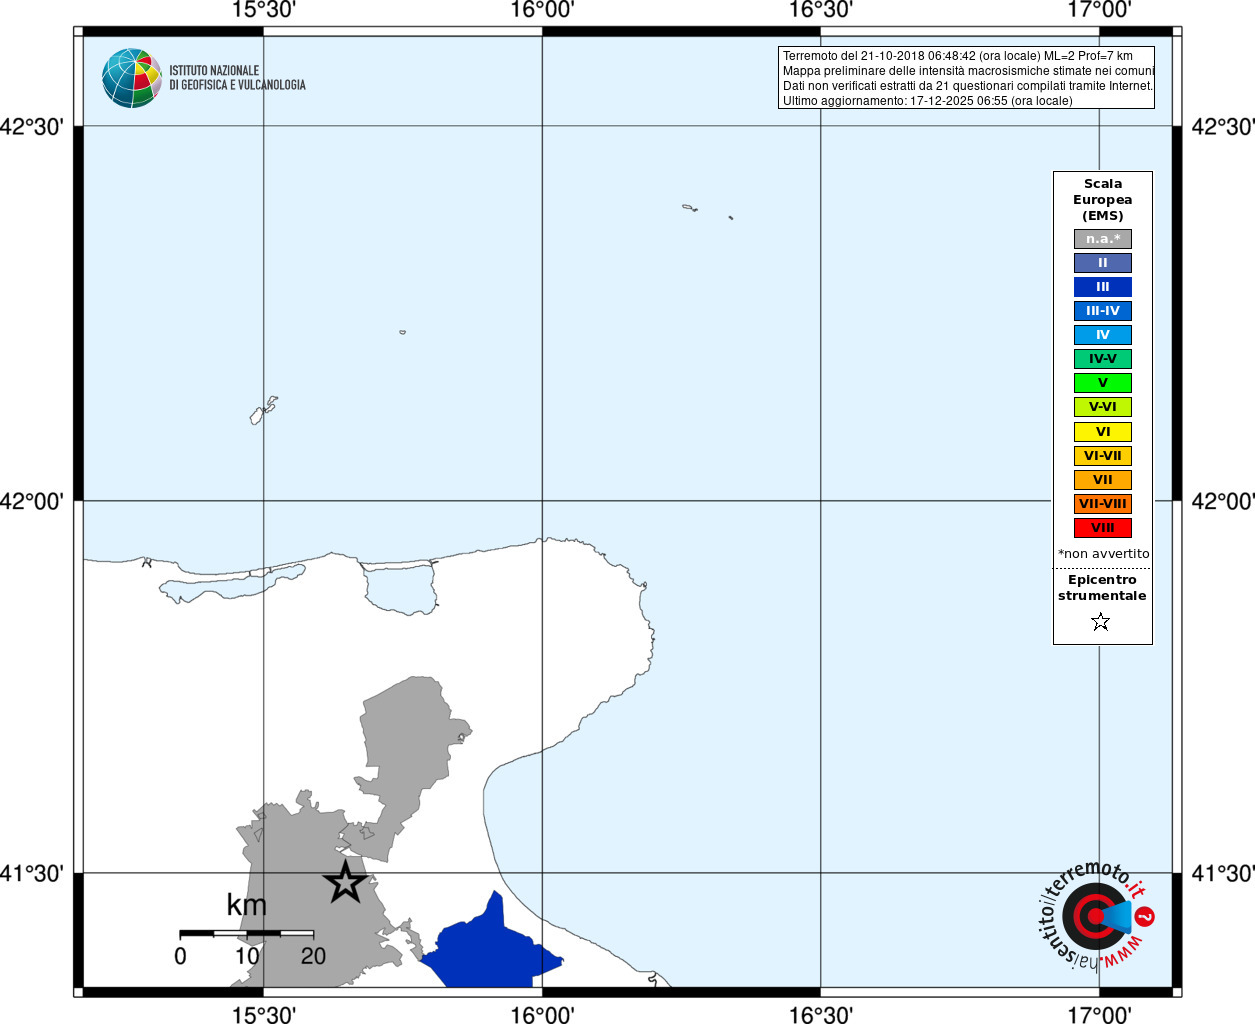Click the Scala Europea (EMS) legend title

[1102, 200]
